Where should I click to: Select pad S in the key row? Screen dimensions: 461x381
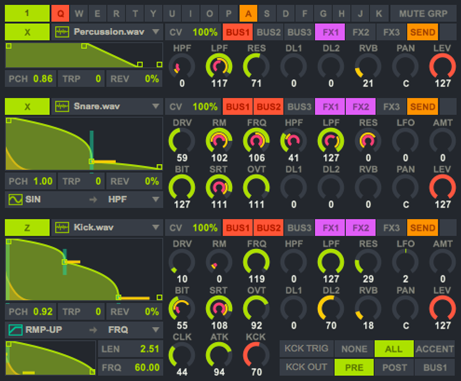(x=267, y=14)
